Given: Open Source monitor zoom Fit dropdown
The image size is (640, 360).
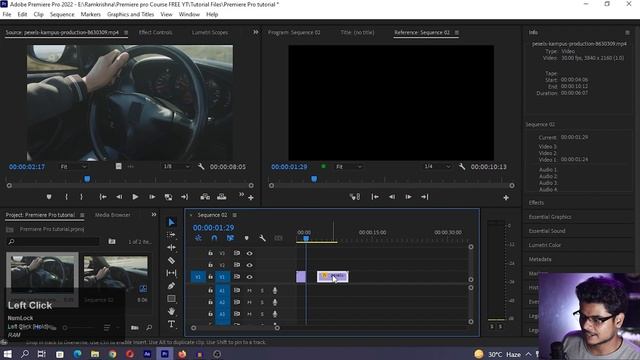Looking at the screenshot, I should tap(73, 167).
